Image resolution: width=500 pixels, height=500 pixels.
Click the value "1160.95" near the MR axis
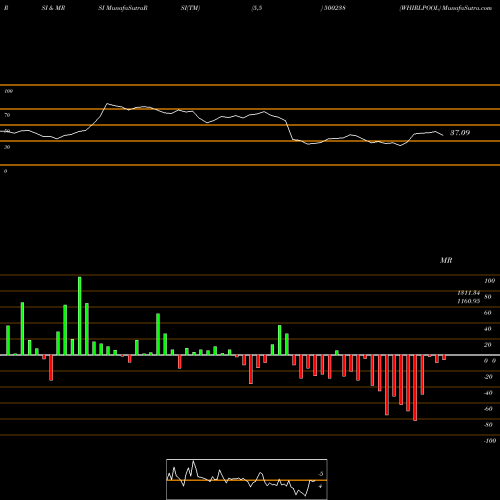(x=468, y=301)
